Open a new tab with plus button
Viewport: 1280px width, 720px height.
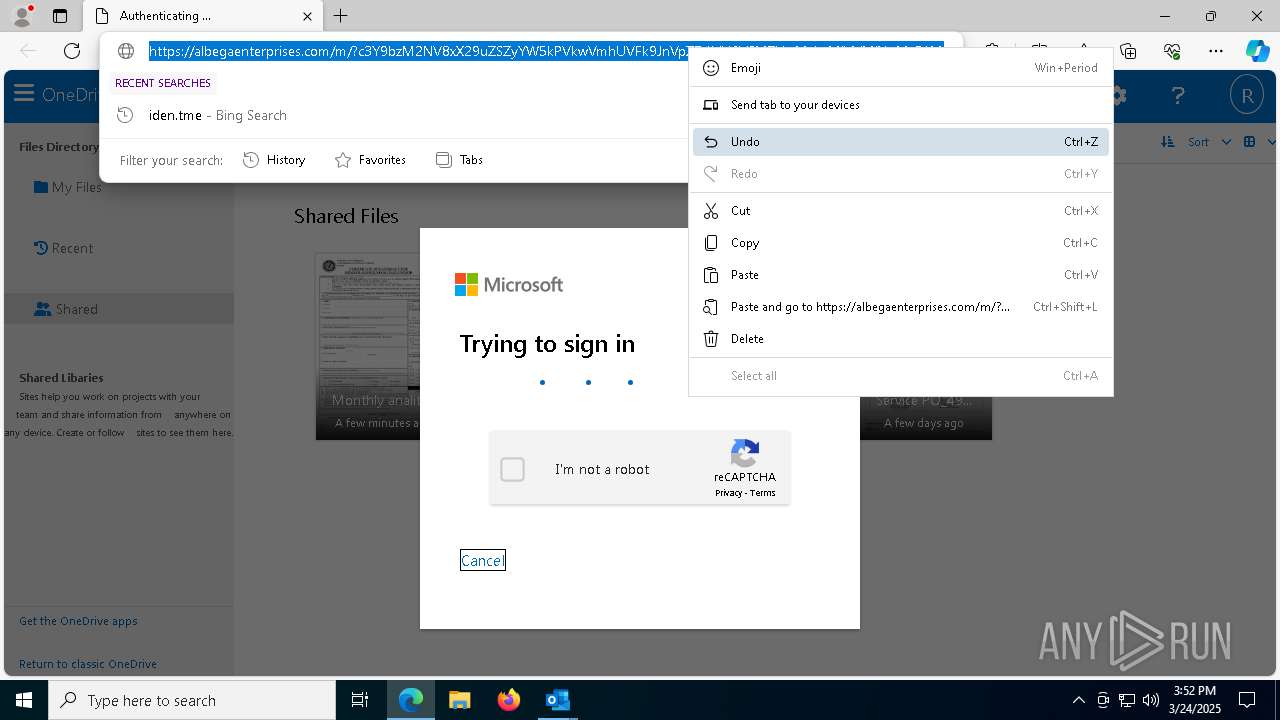[x=340, y=16]
